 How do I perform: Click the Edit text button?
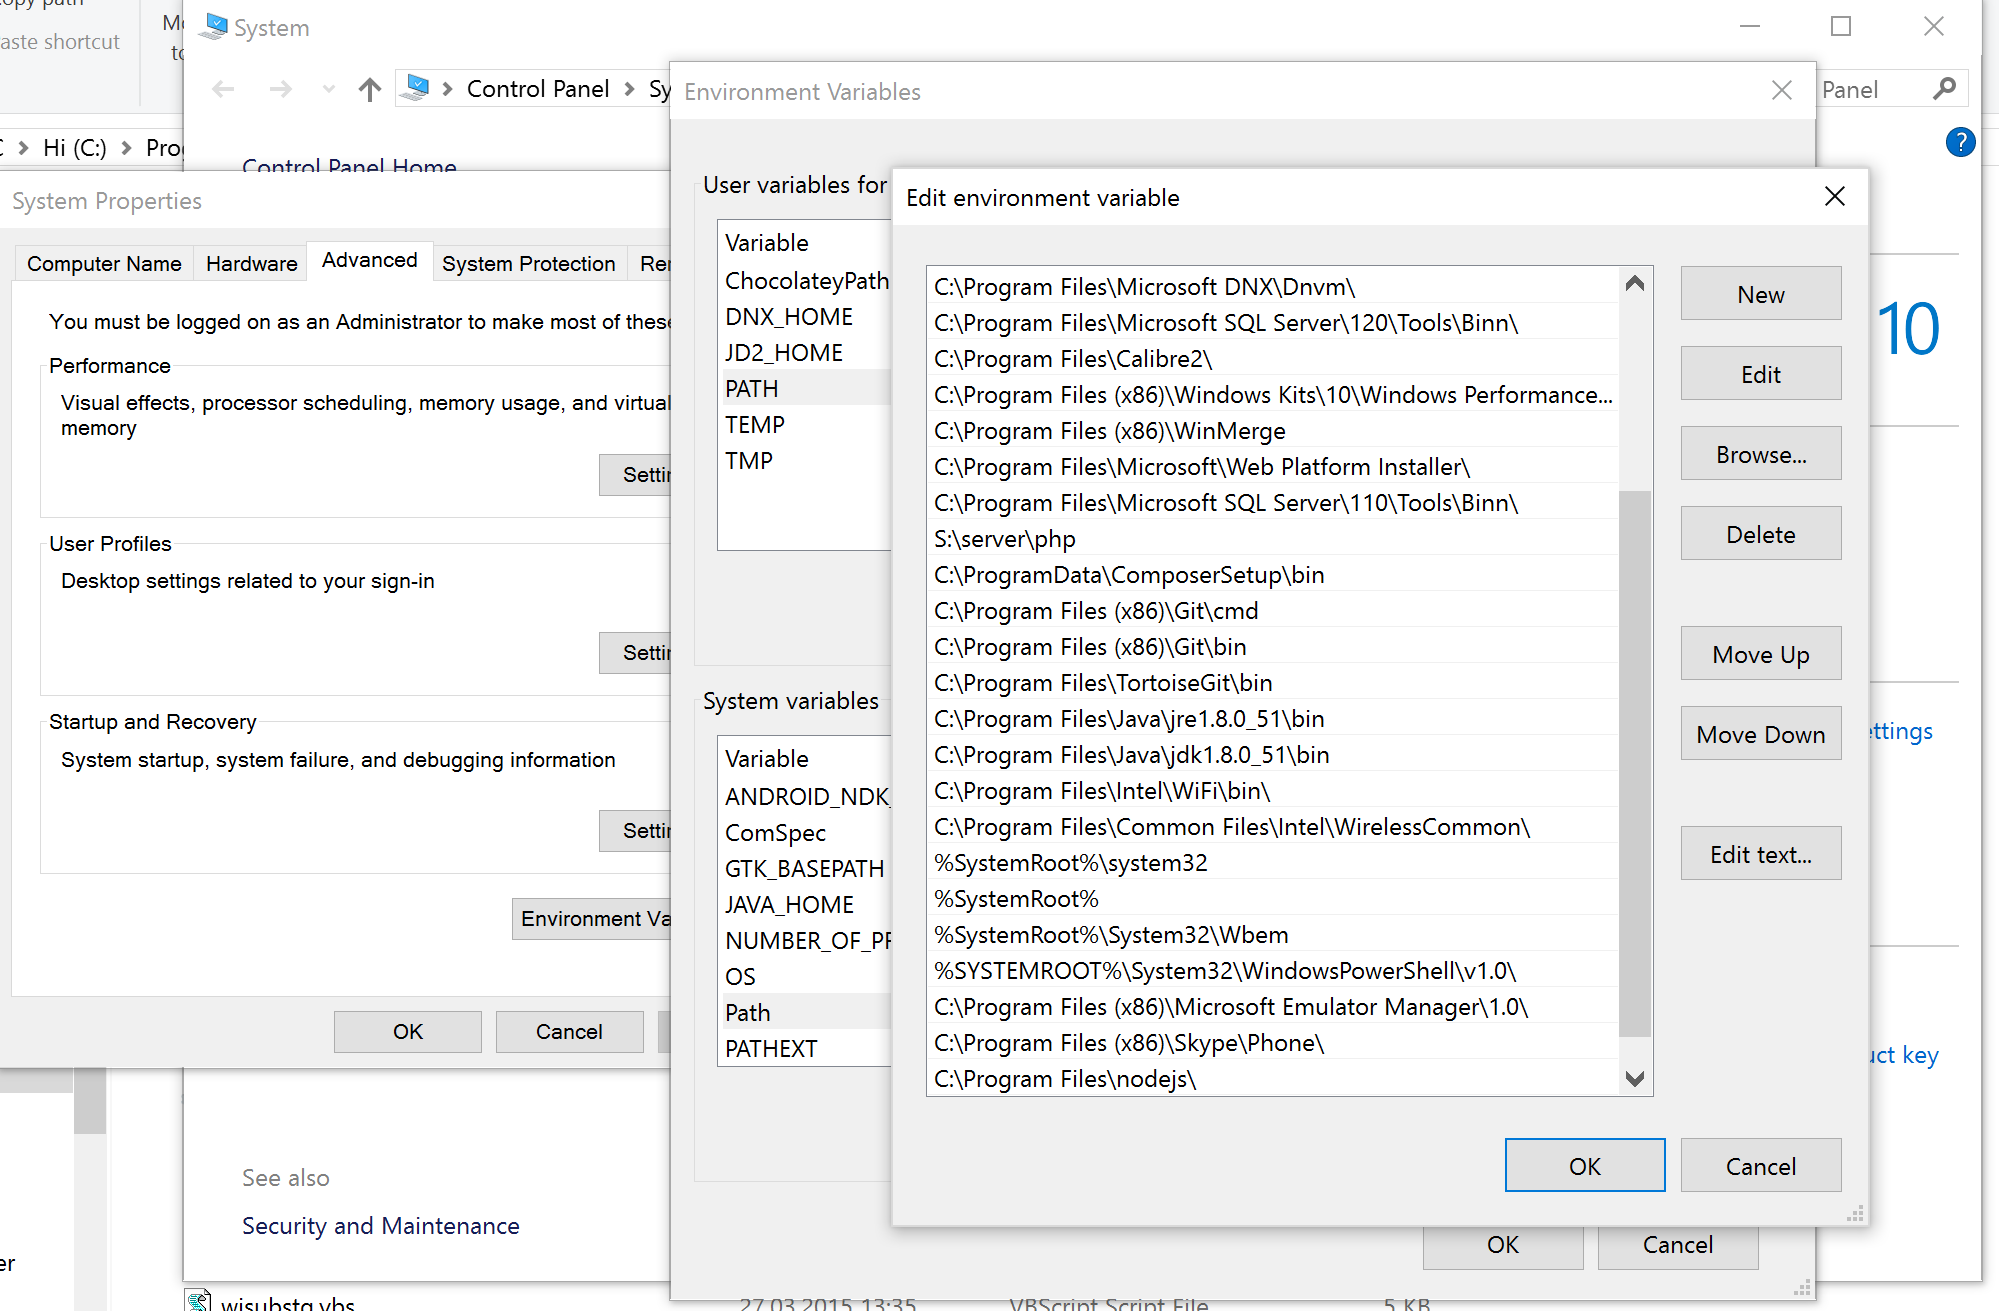tap(1760, 853)
